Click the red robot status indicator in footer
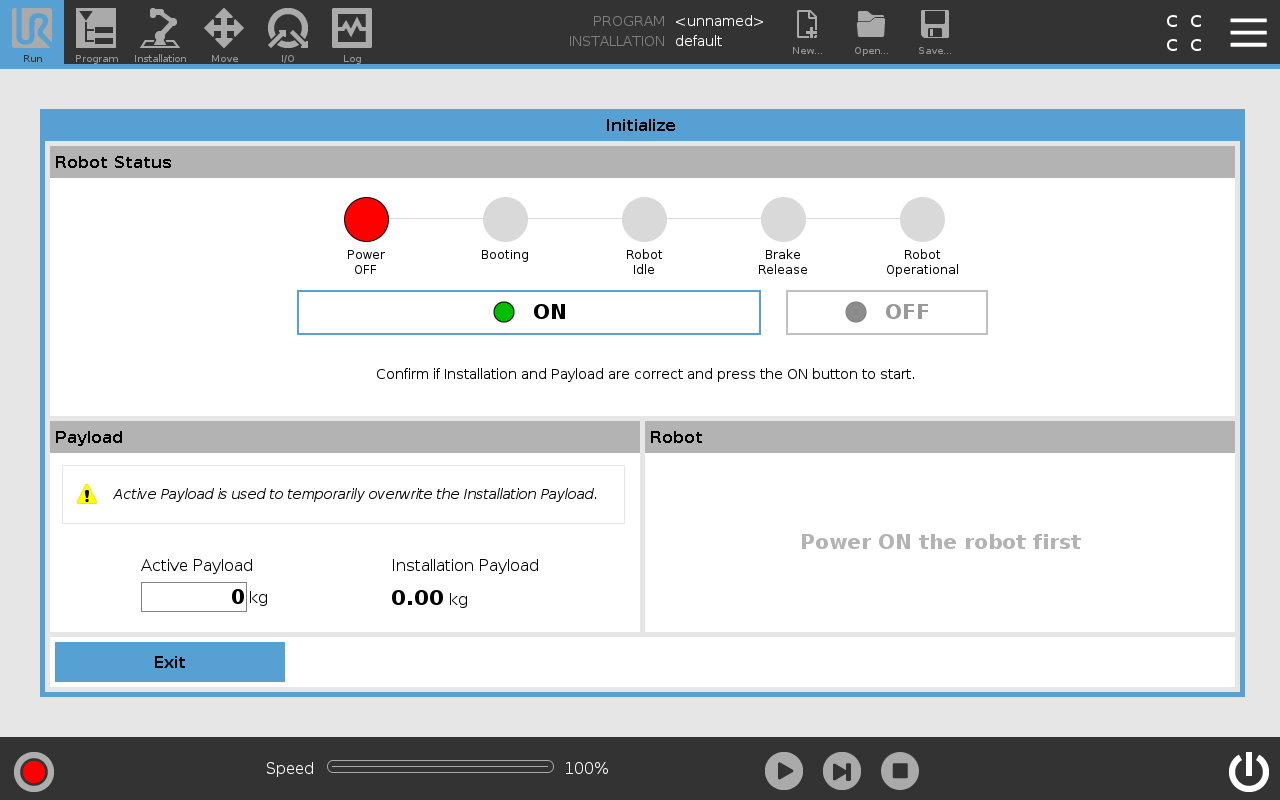1280x800 pixels. 34,771
